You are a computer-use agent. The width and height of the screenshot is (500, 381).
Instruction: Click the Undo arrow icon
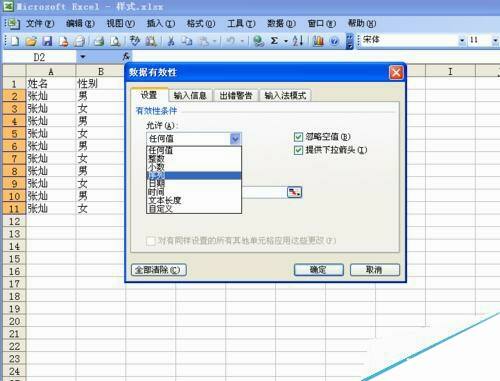[230, 41]
